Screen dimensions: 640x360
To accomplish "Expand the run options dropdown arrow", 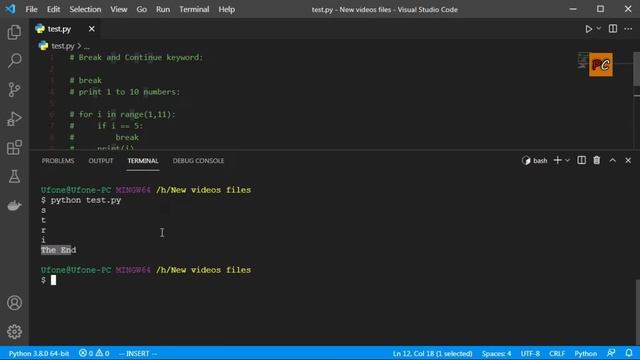I will (x=598, y=29).
